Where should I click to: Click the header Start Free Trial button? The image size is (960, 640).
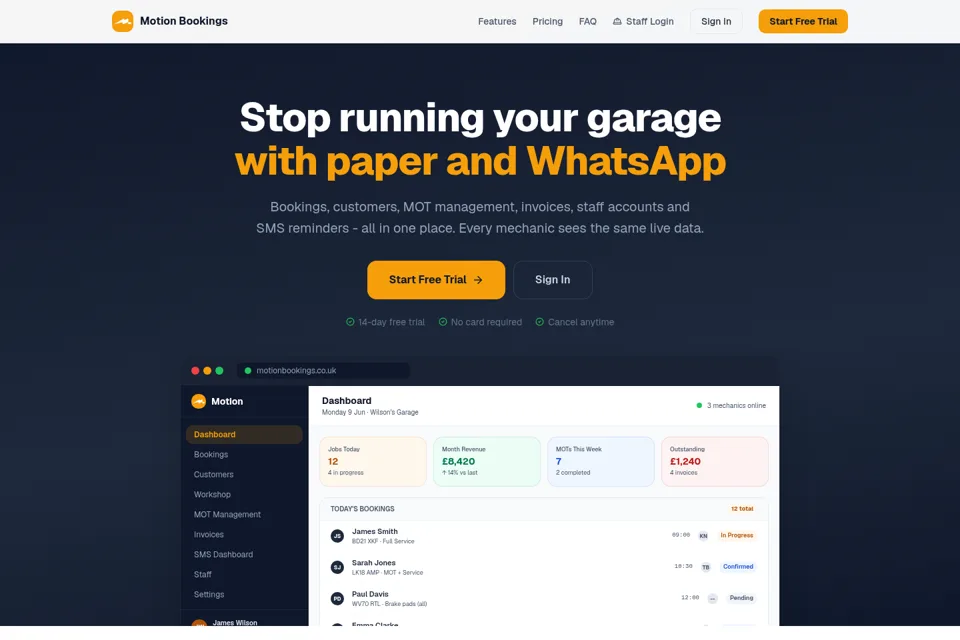[803, 21]
